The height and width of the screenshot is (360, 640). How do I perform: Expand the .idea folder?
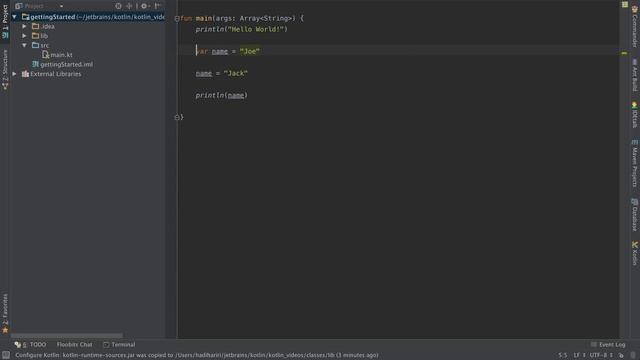(x=24, y=27)
